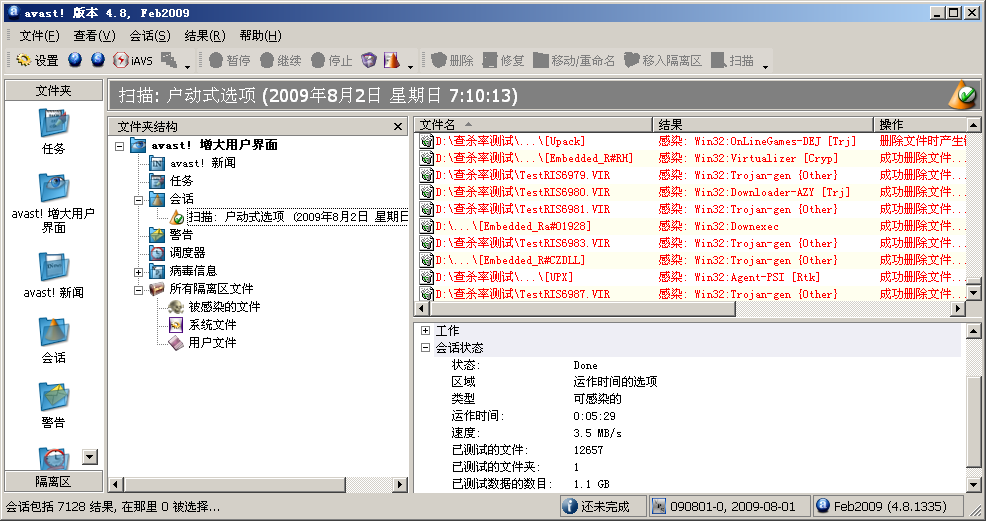This screenshot has width=986, height=521.
Task: Open the first toolbar overflow dropdown arrow
Action: click(187, 65)
